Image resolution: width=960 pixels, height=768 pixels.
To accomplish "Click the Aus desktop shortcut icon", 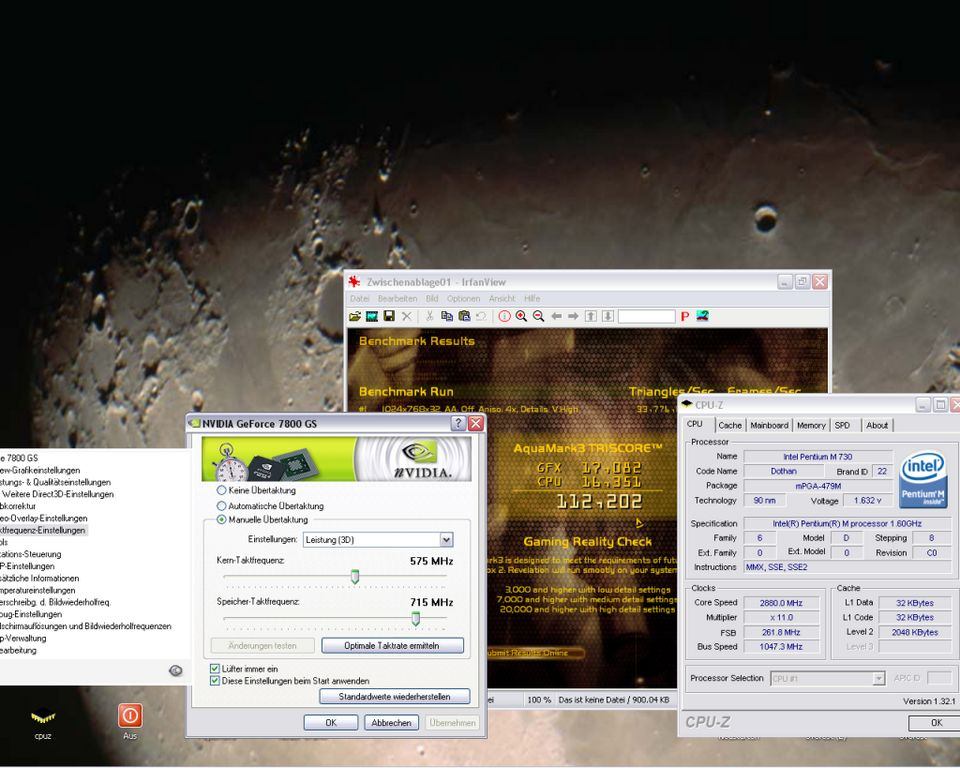I will coord(130,721).
